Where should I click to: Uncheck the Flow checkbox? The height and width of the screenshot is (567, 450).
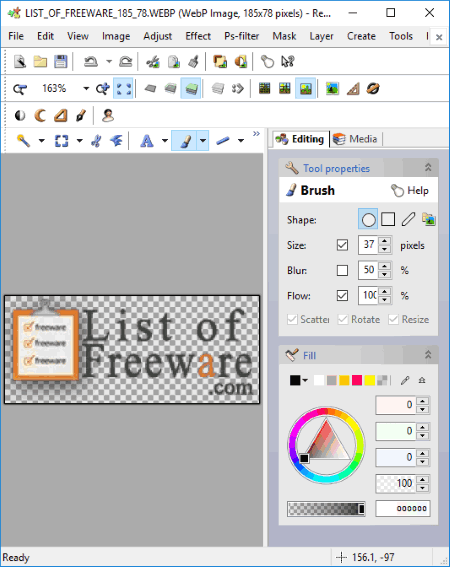click(342, 295)
